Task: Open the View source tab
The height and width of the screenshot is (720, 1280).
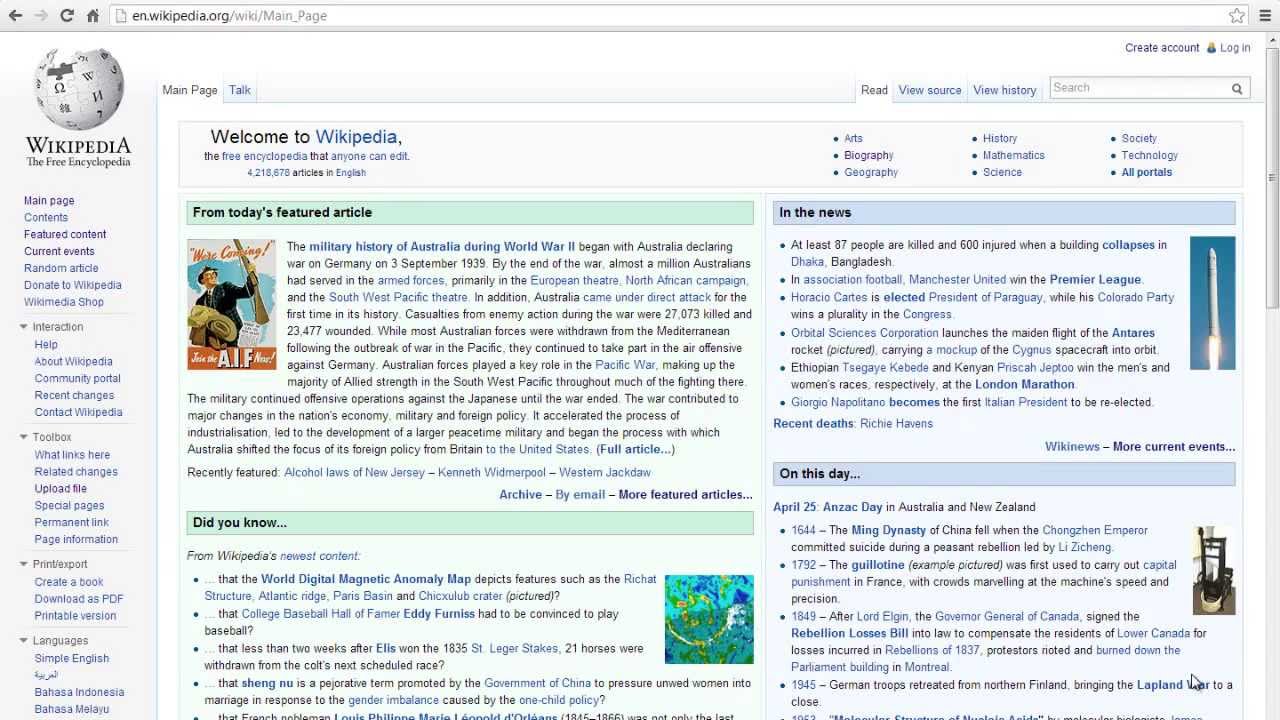Action: [930, 90]
